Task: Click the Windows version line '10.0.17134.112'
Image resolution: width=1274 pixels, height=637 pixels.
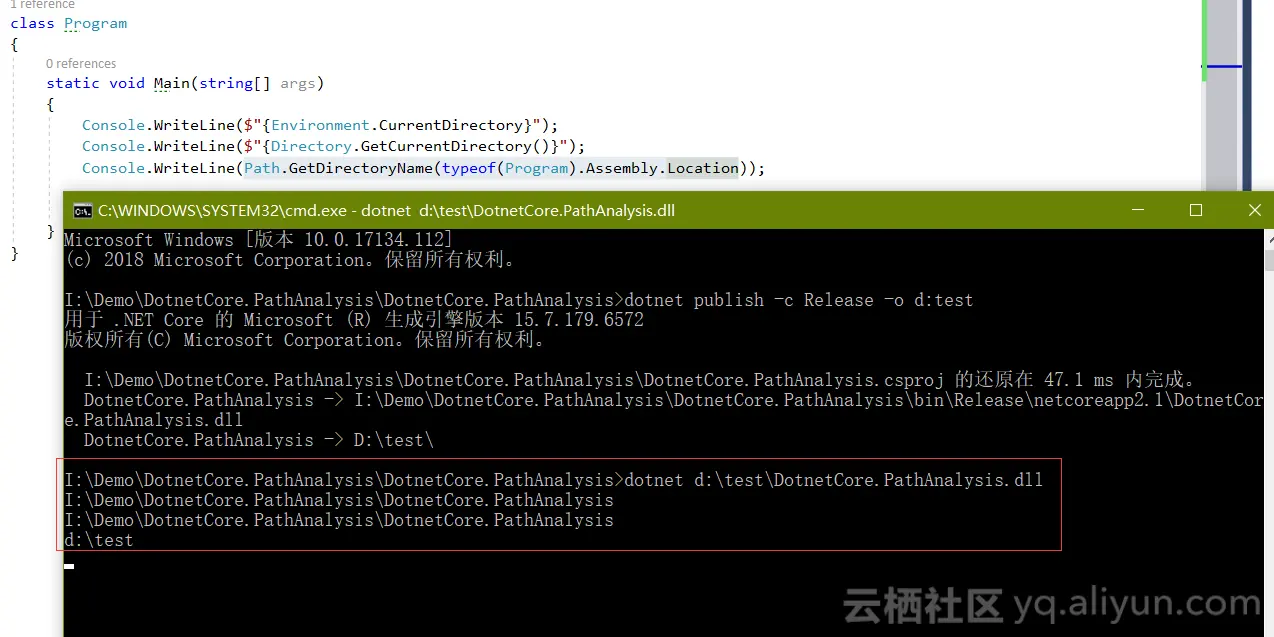Action: tap(258, 240)
